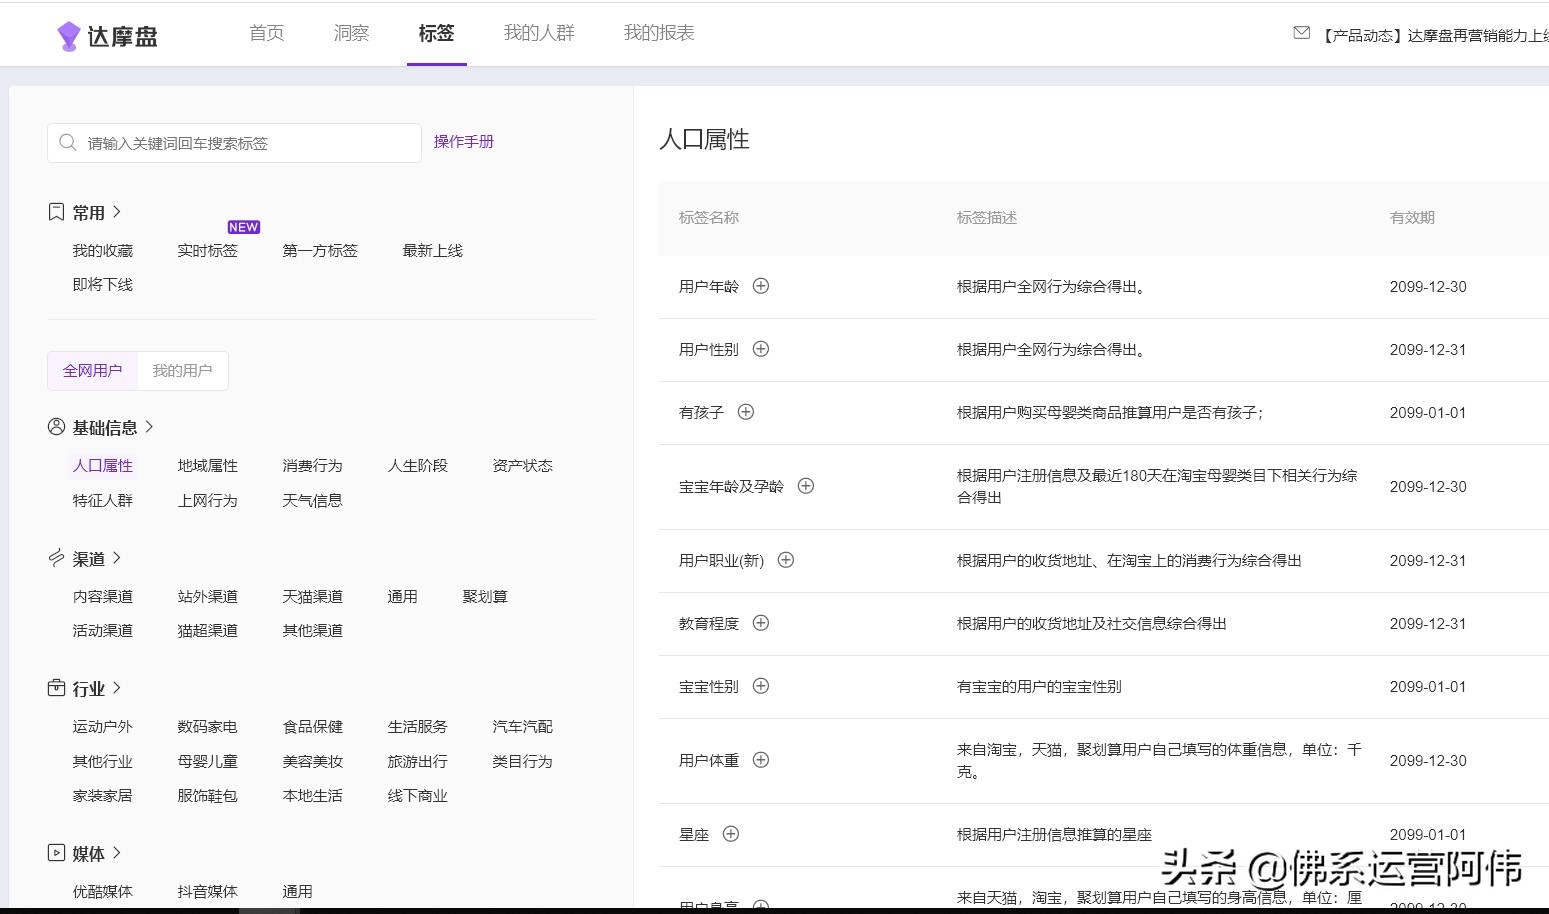
Task: 点击基础信息前的人像图标
Action: [56, 426]
